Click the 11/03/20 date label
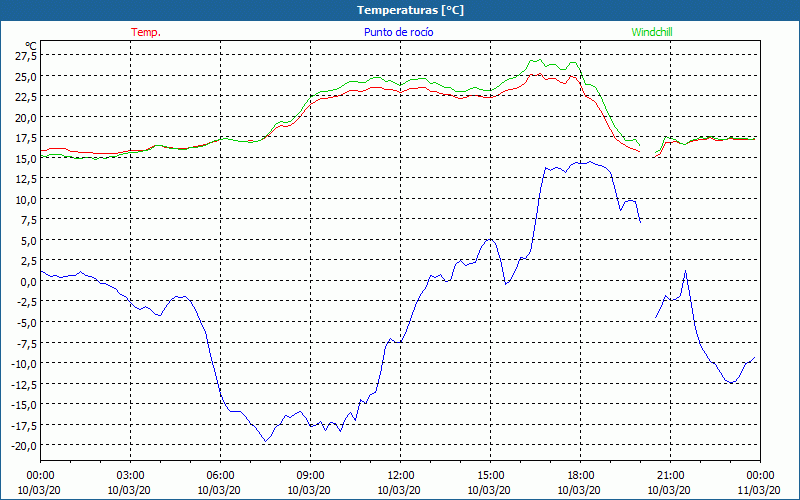800x500 pixels. click(759, 490)
